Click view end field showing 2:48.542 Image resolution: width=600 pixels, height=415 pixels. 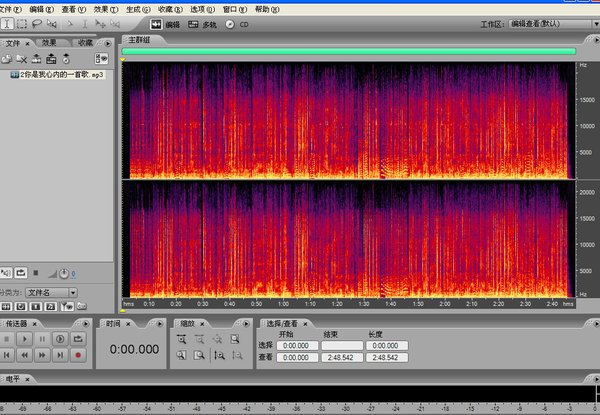(x=342, y=358)
